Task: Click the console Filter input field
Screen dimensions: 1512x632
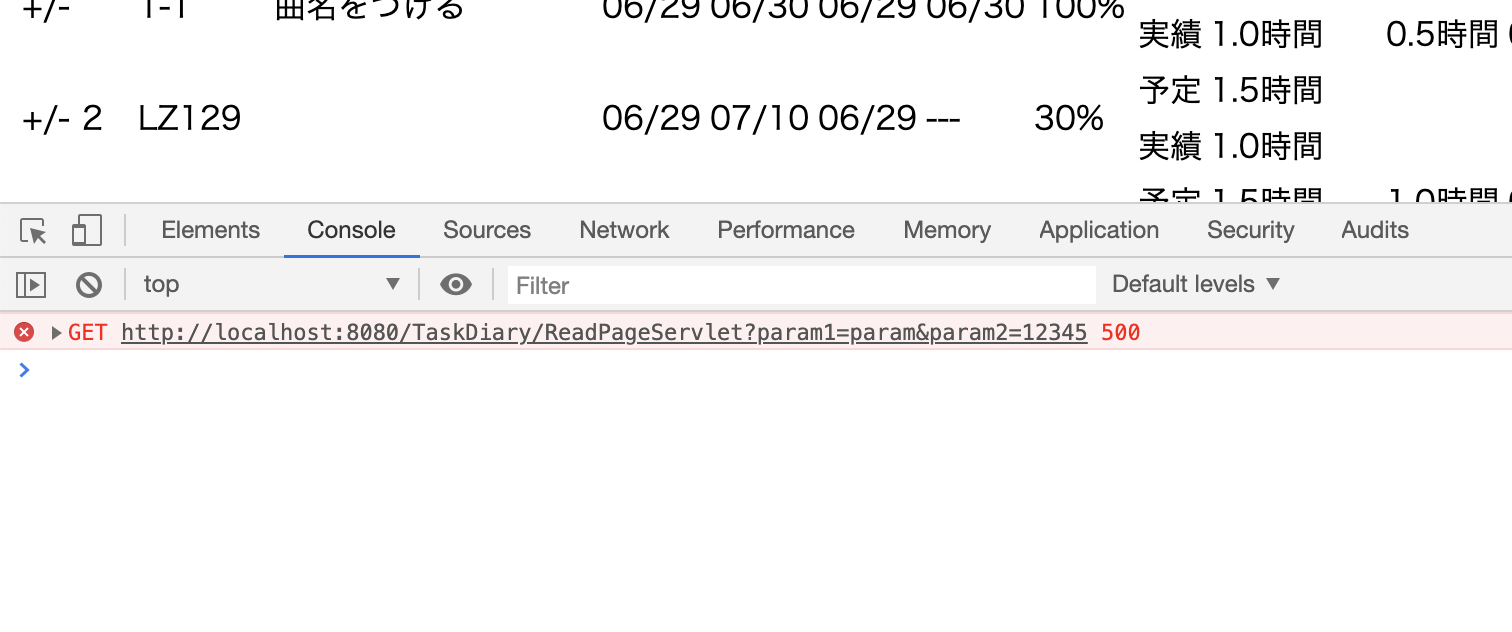Action: tap(801, 285)
